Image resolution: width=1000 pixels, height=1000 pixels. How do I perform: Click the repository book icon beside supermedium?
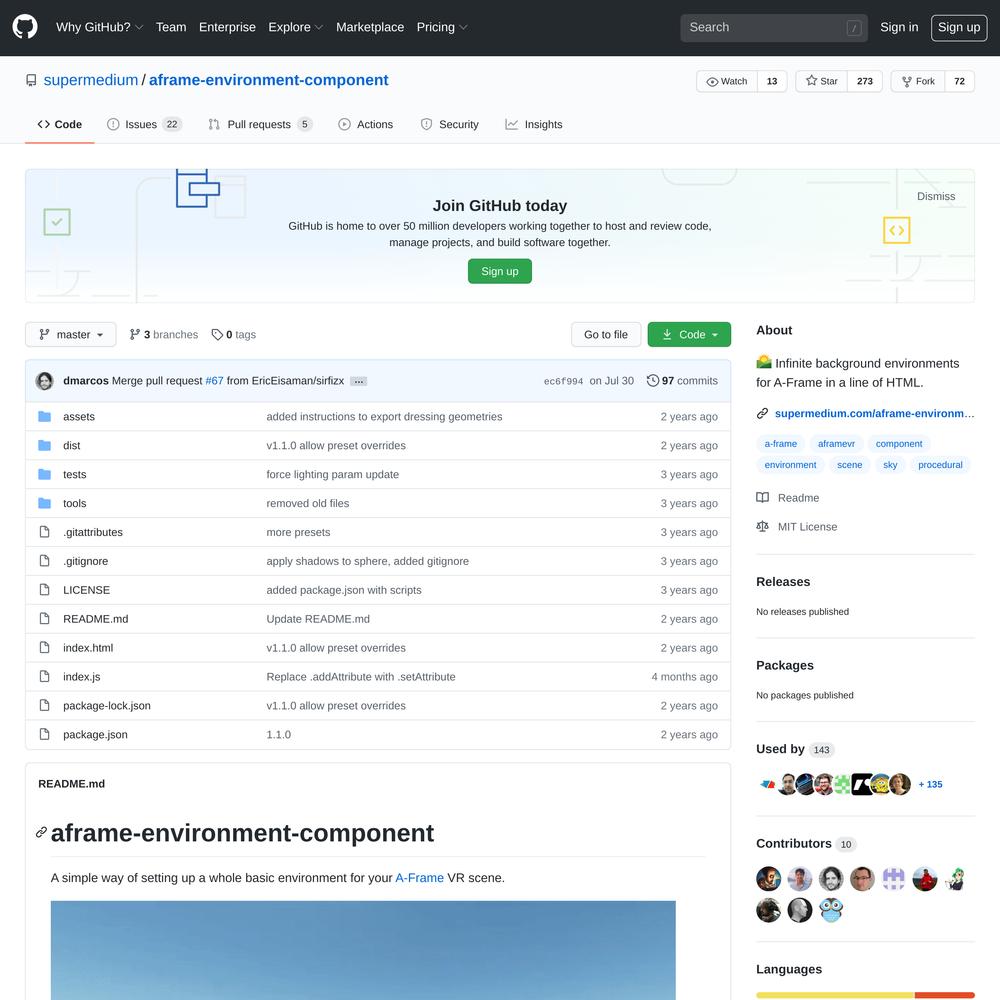pos(31,80)
